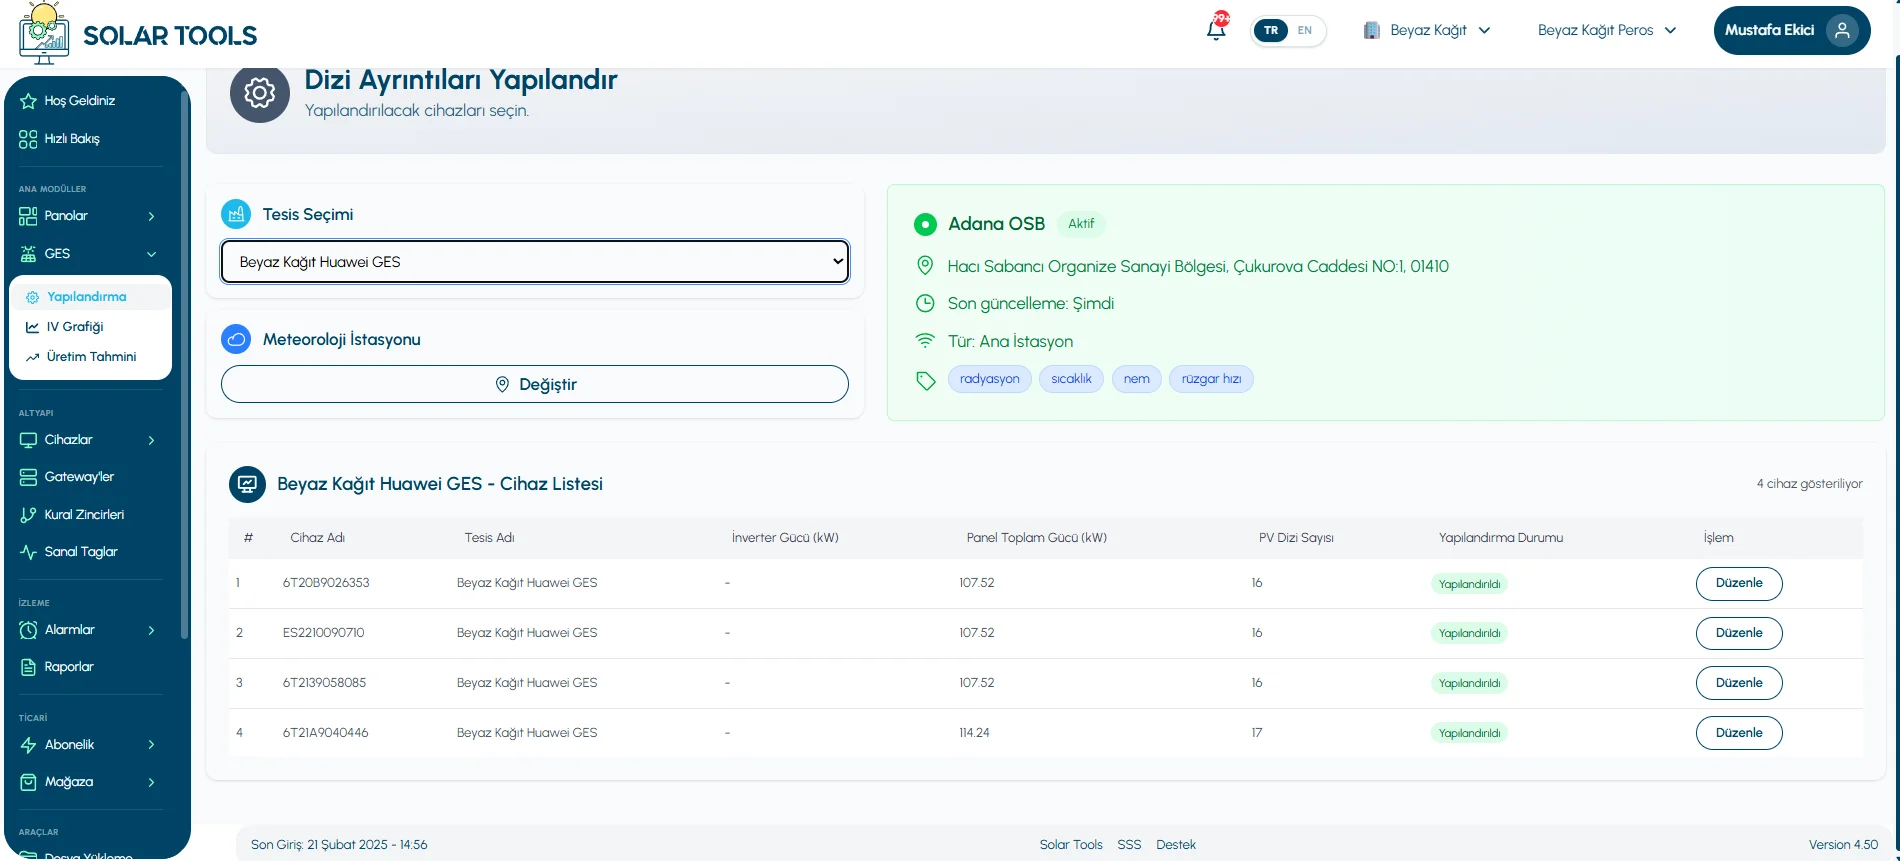Click the sidebar vertical scrollbar
Image resolution: width=1900 pixels, height=861 pixels.
pyautogui.click(x=184, y=365)
